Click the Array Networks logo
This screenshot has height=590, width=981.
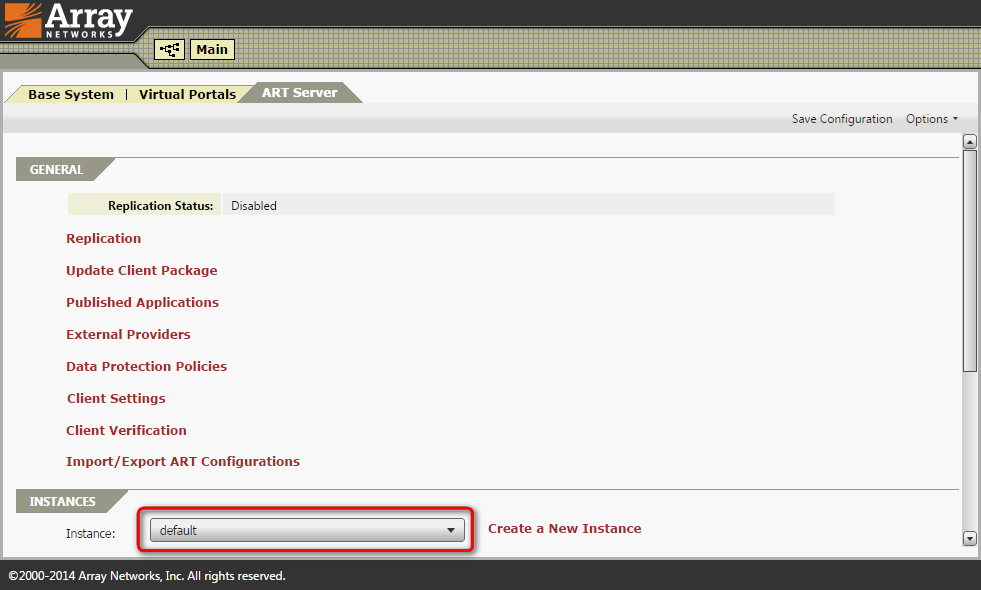pyautogui.click(x=69, y=20)
